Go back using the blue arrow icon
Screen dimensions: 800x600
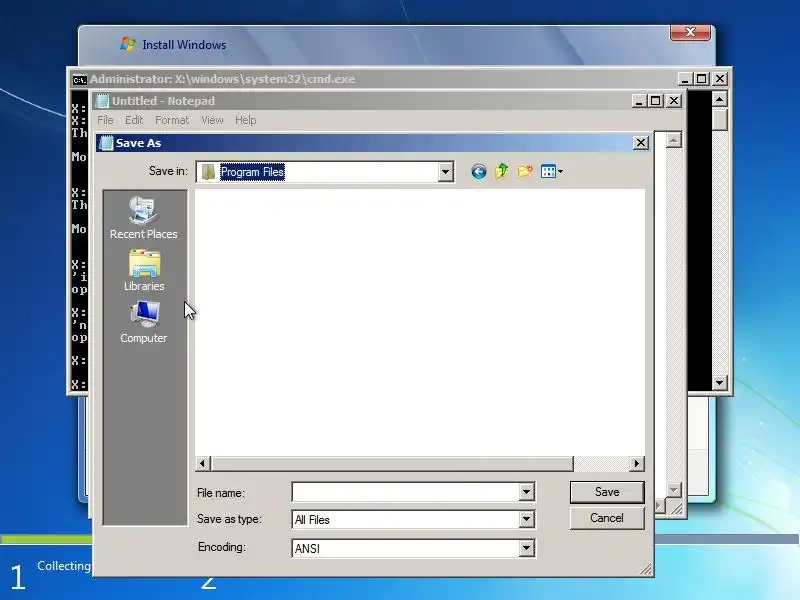click(479, 171)
